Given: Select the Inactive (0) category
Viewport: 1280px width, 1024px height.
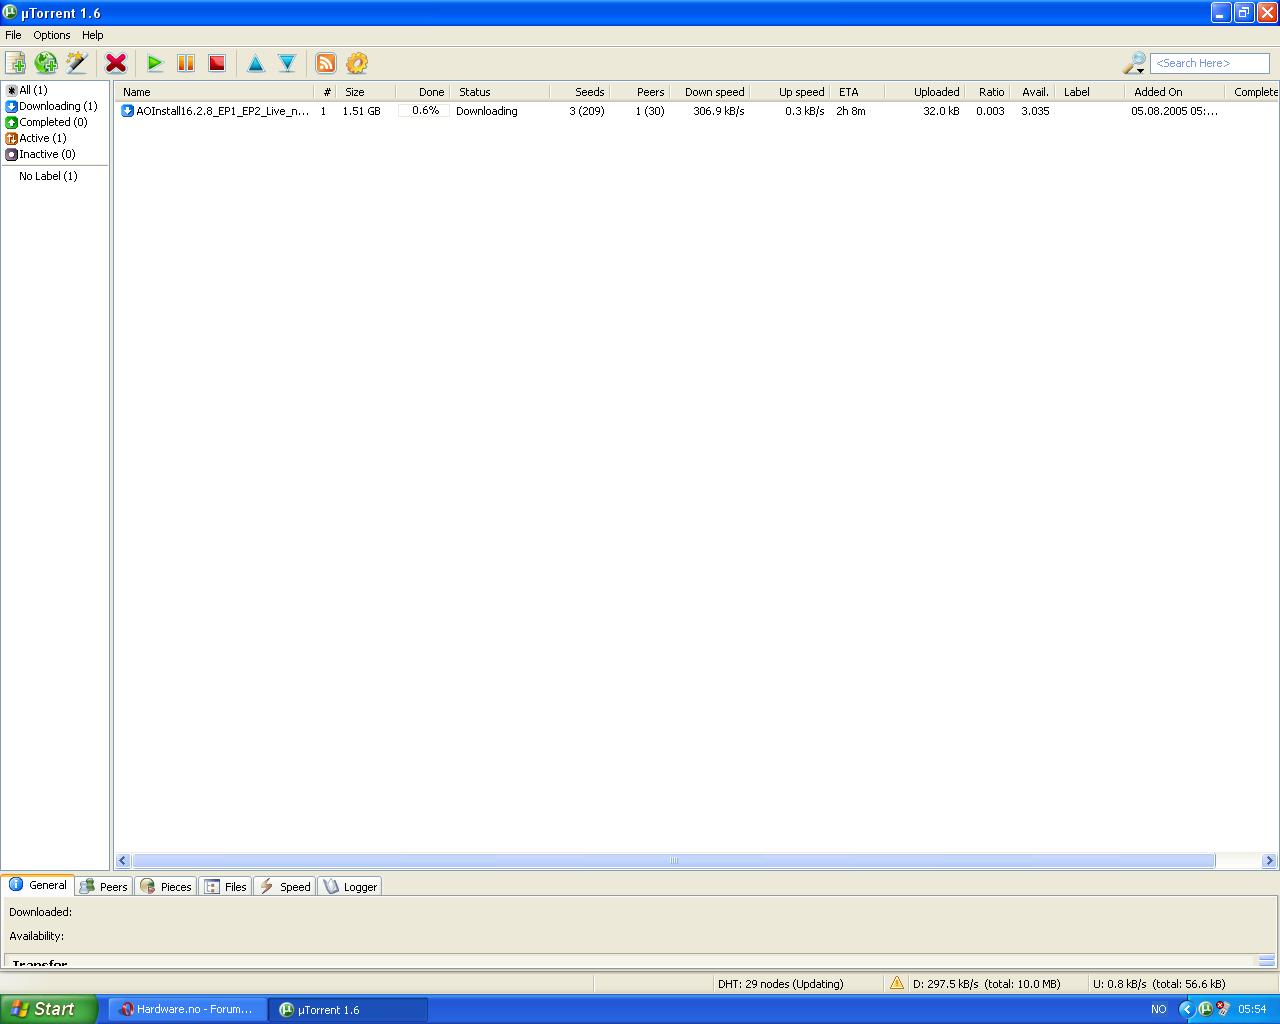Looking at the screenshot, I should [x=41, y=154].
